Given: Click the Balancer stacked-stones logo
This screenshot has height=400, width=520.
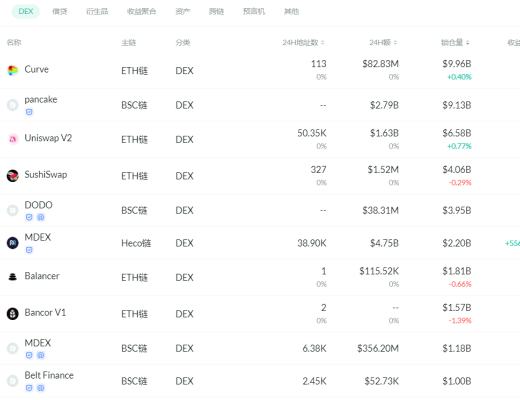Looking at the screenshot, I should (13, 277).
